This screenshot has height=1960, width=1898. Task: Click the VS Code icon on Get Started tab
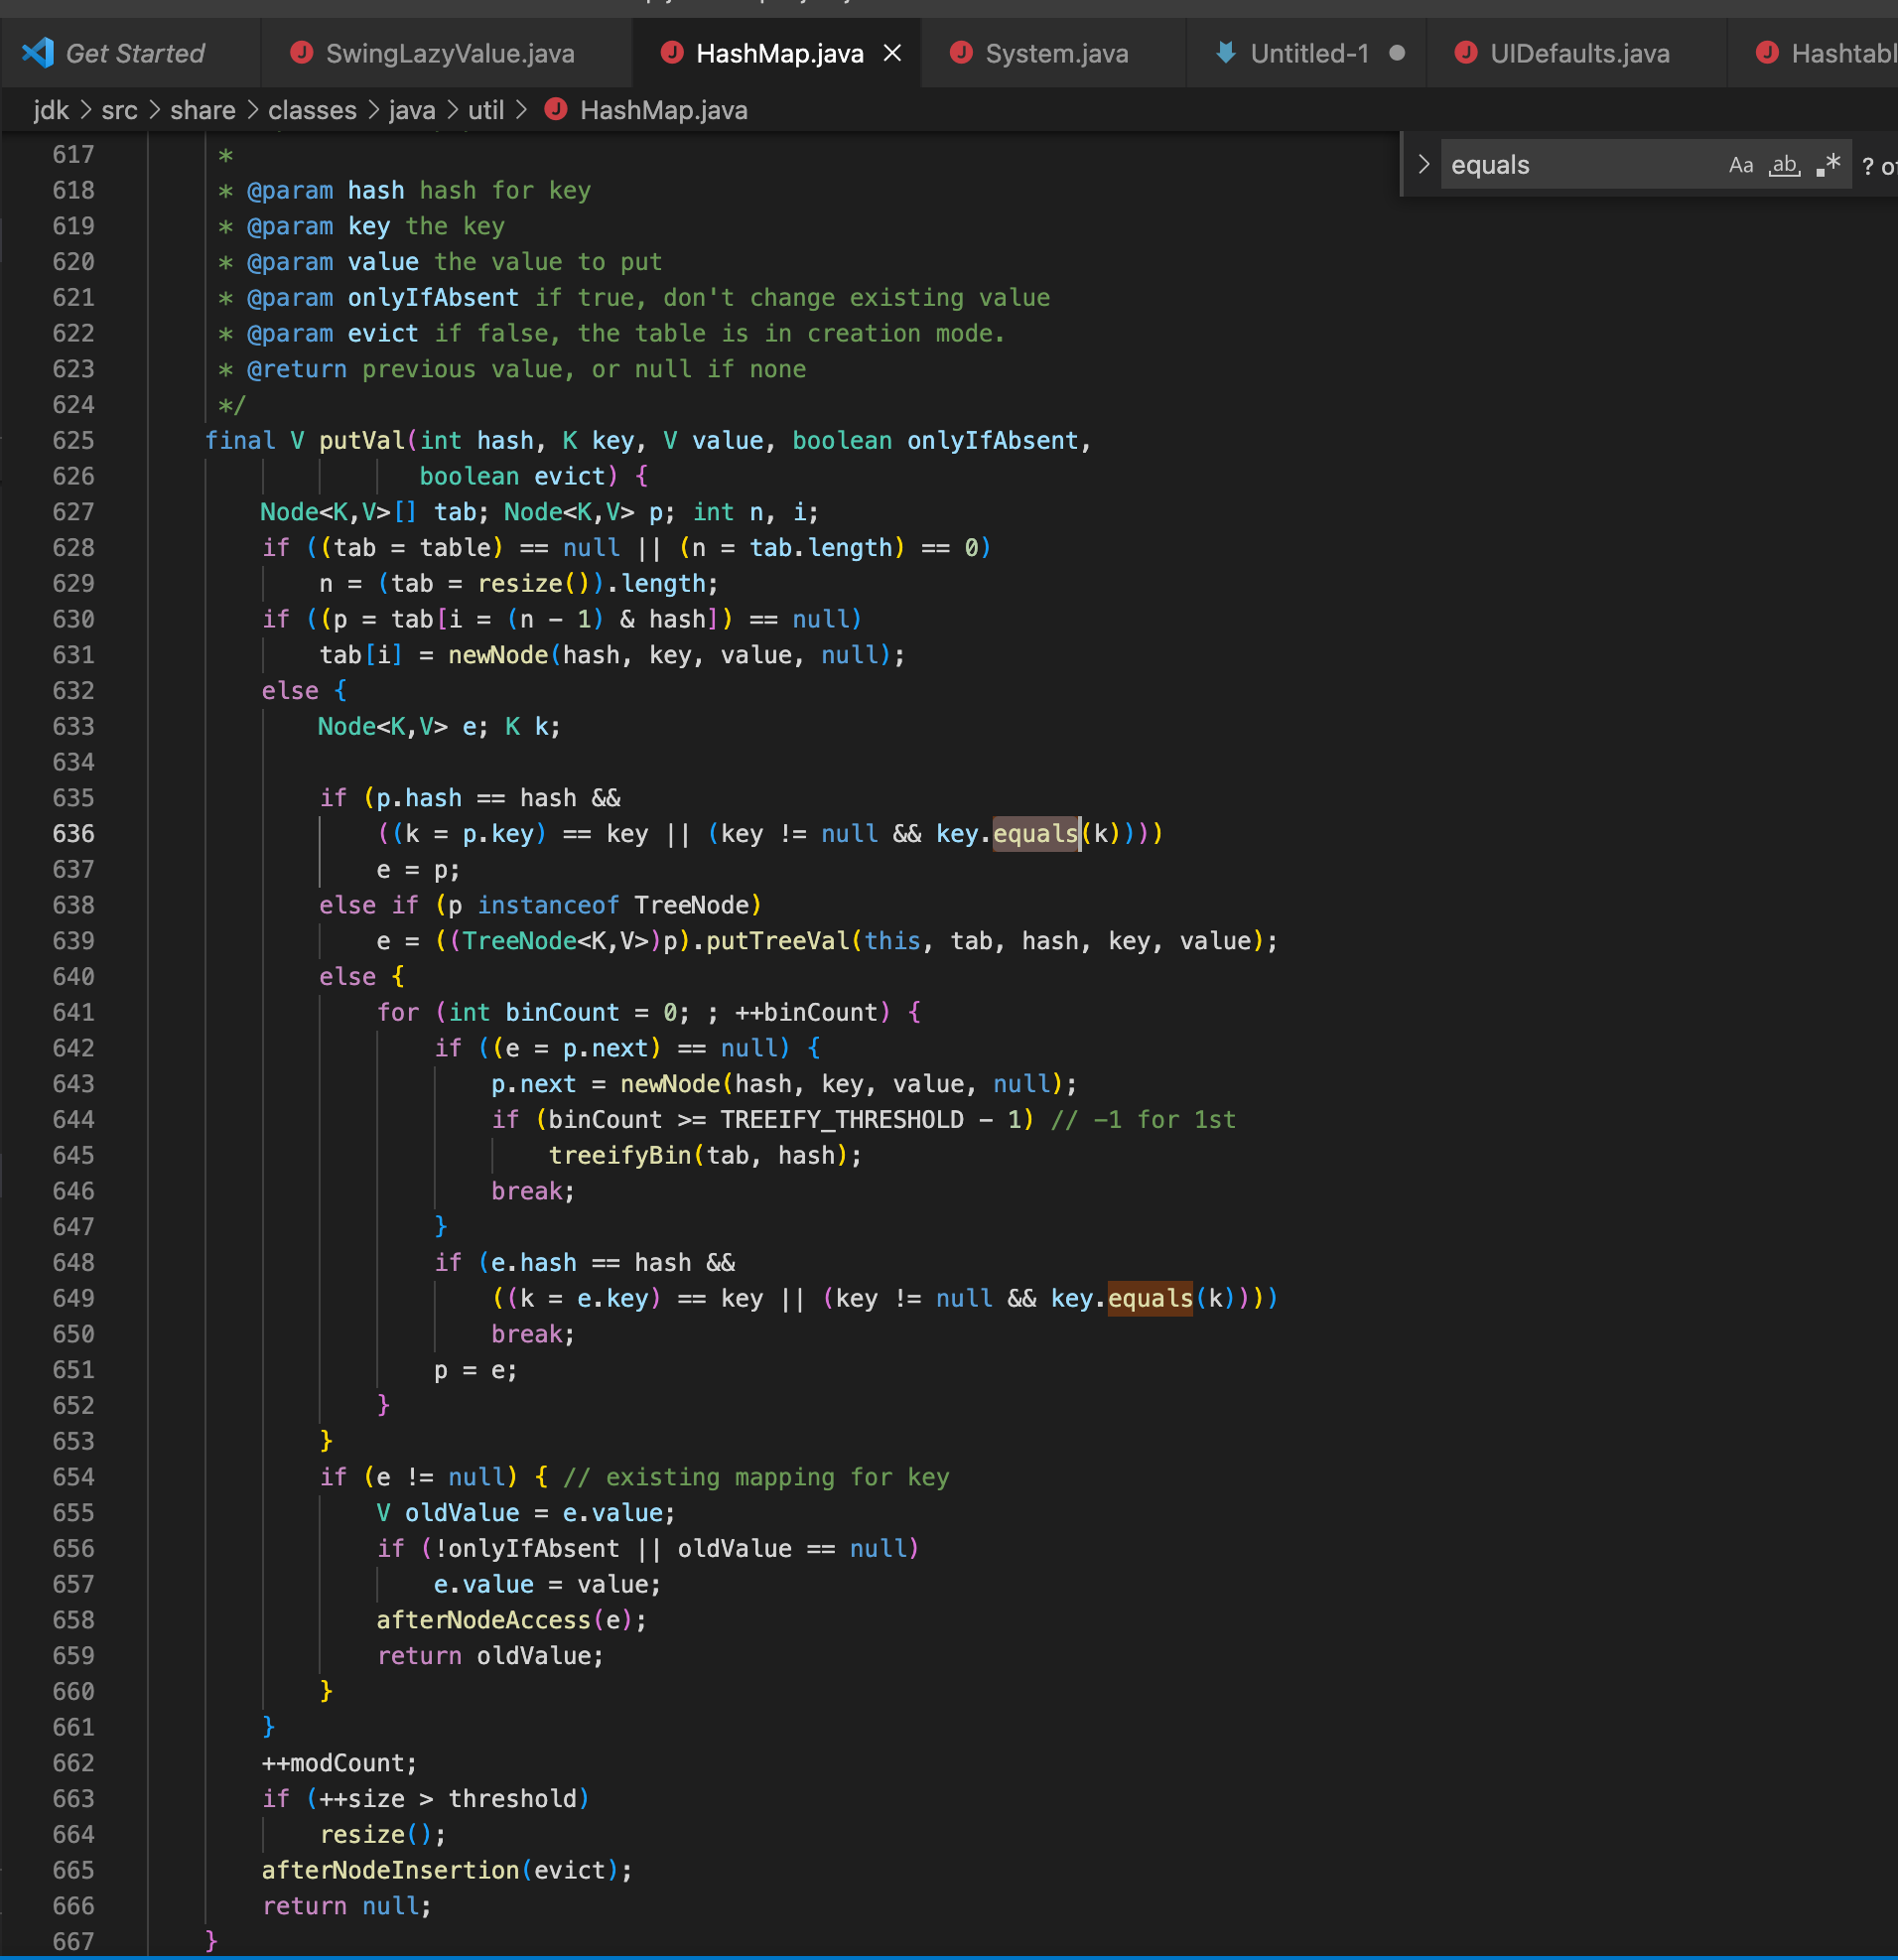pyautogui.click(x=38, y=52)
